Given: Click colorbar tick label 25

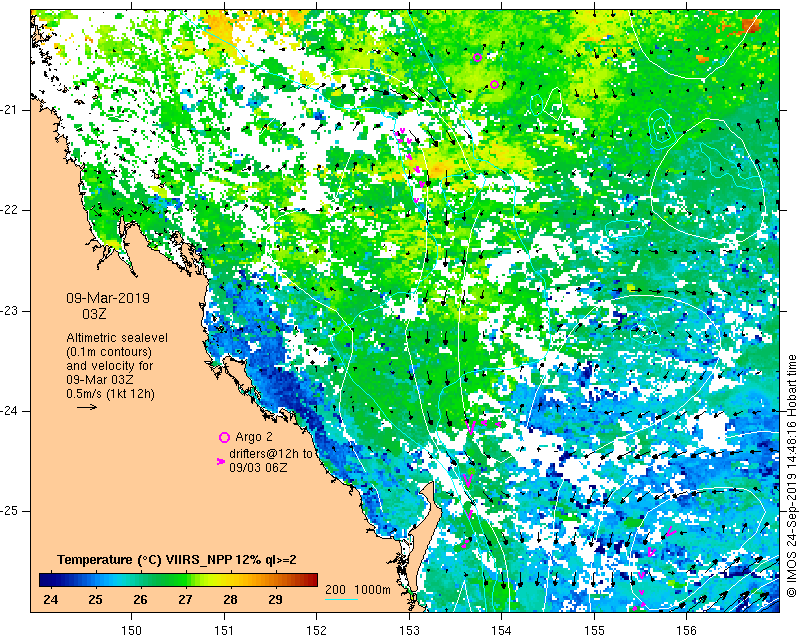Looking at the screenshot, I should (x=95, y=599).
